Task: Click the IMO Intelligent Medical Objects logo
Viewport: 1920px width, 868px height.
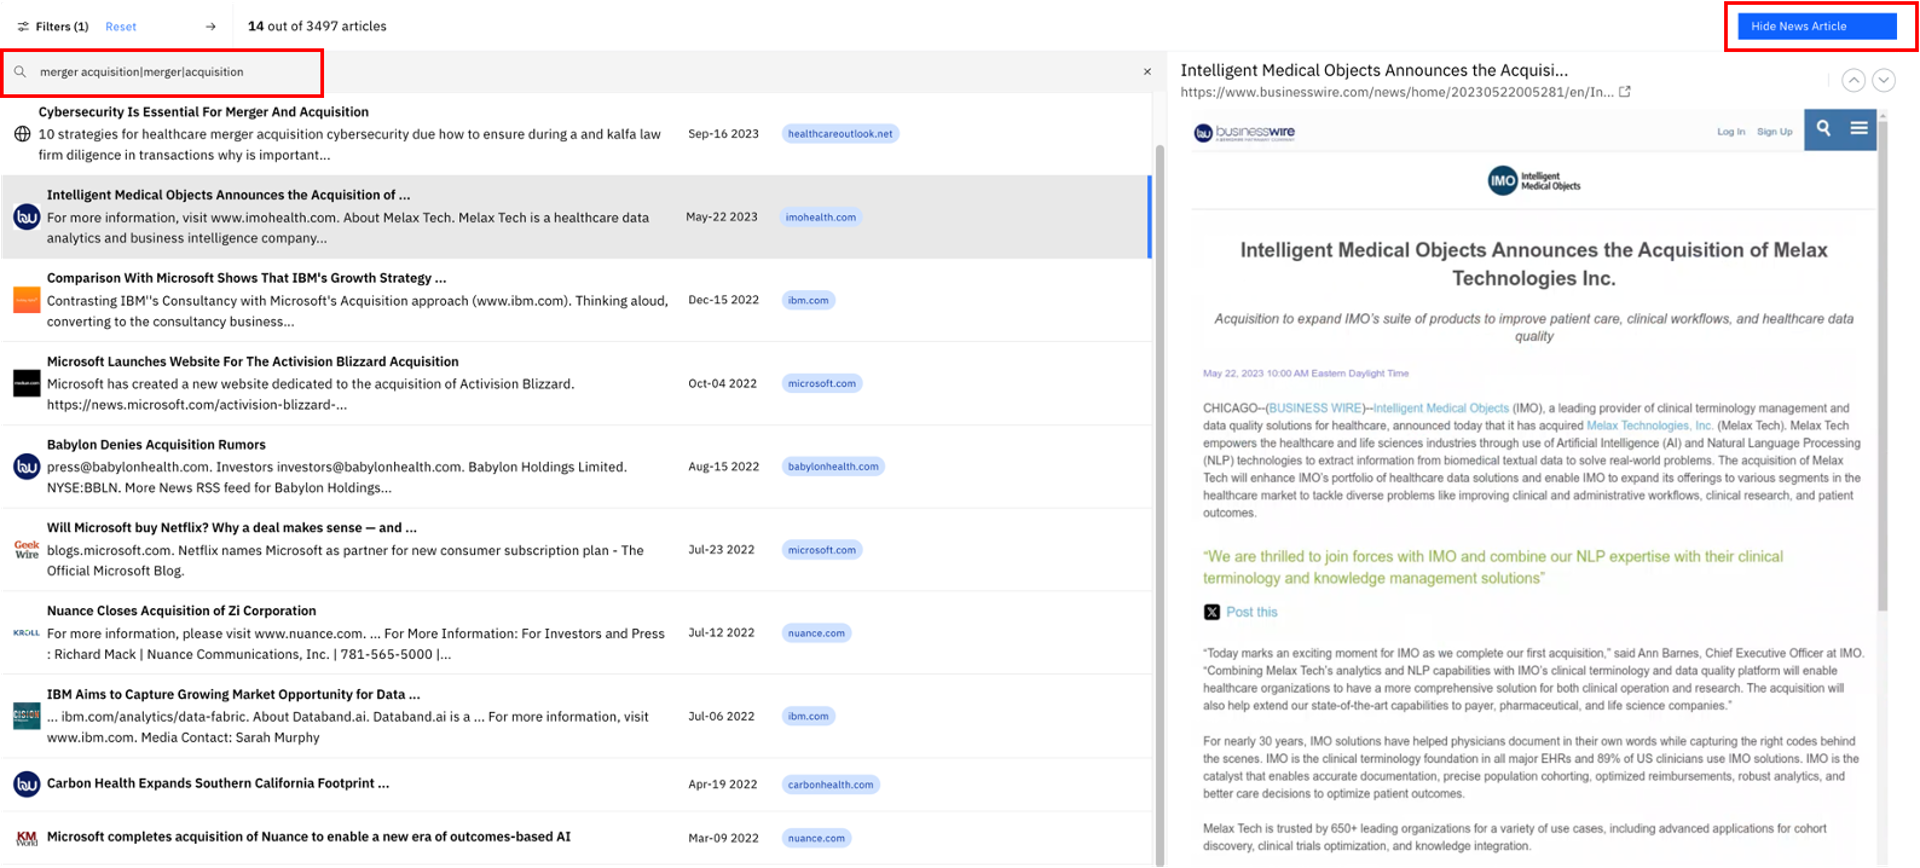Action: (x=1533, y=181)
